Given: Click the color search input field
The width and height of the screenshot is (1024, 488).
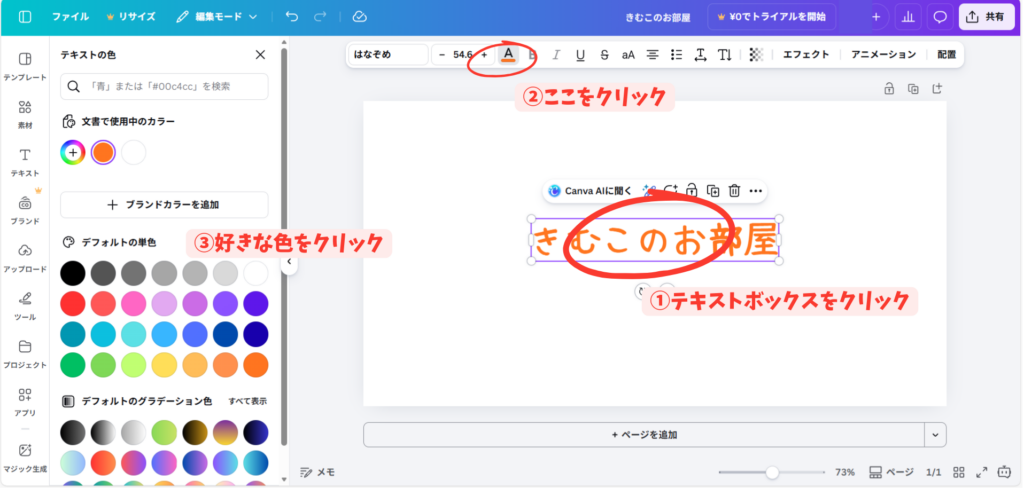Looking at the screenshot, I should [164, 86].
